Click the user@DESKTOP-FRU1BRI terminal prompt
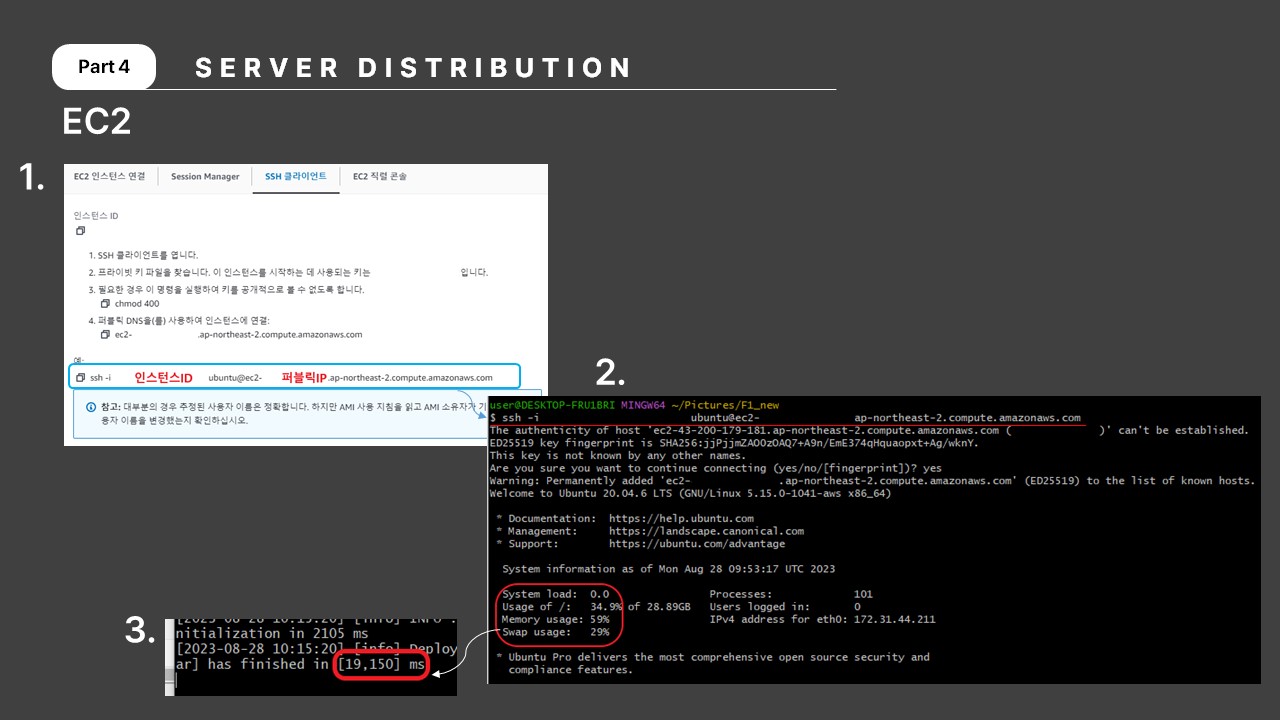The height and width of the screenshot is (720, 1280). click(x=552, y=405)
